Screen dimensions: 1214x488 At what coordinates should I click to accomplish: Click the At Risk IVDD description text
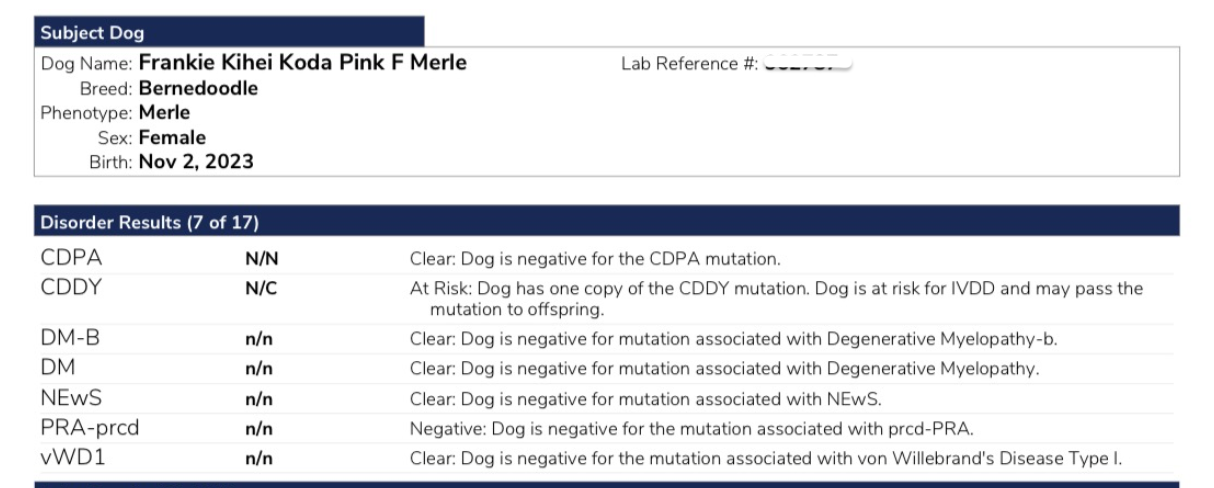tap(776, 298)
